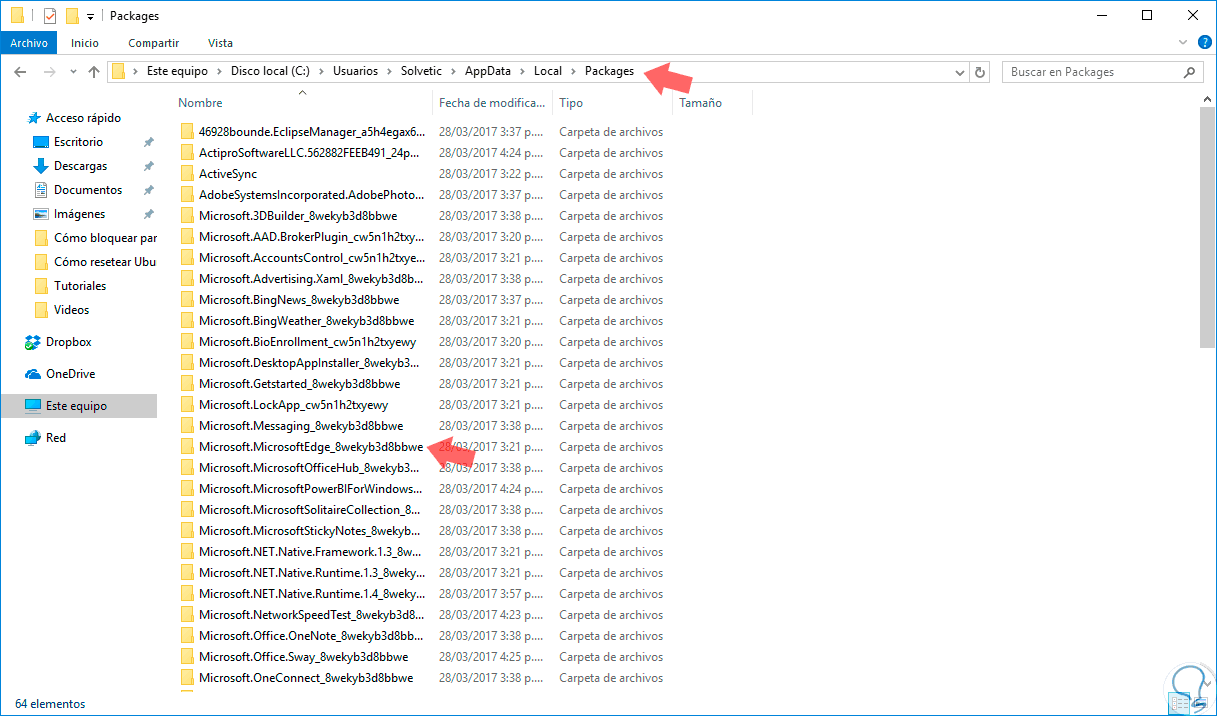The image size is (1217, 716).
Task: Click the scrollbar down arrow
Action: [1208, 684]
